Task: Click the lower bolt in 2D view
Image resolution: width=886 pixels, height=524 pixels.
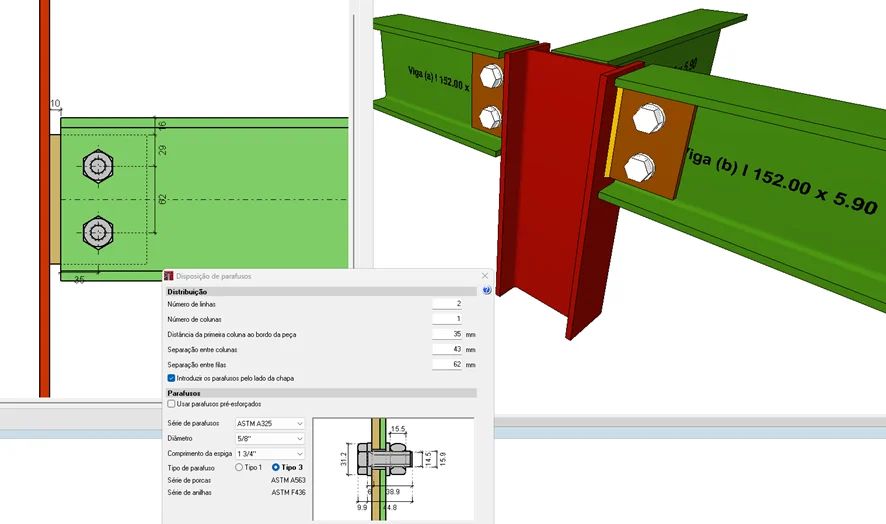Action: pos(98,232)
